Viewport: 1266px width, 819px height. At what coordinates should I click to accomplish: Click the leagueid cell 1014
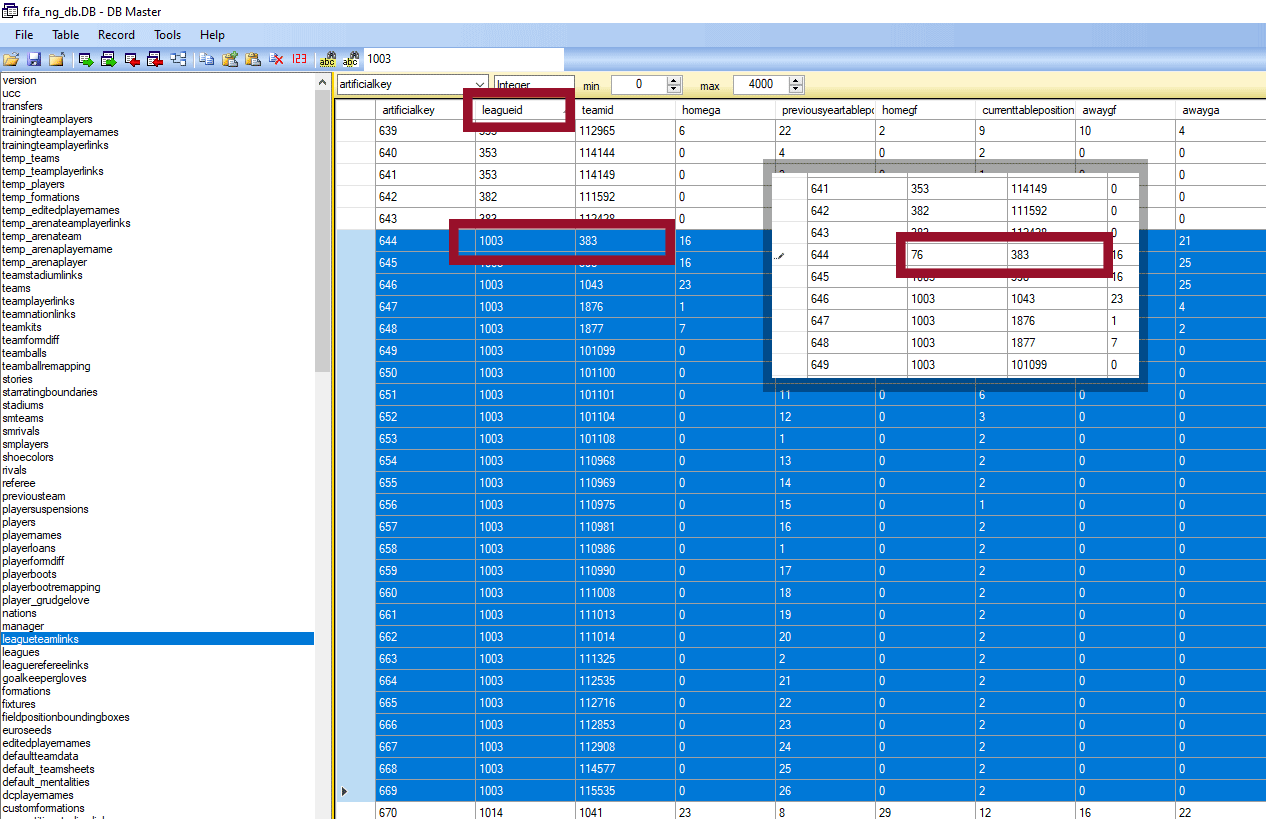525,813
